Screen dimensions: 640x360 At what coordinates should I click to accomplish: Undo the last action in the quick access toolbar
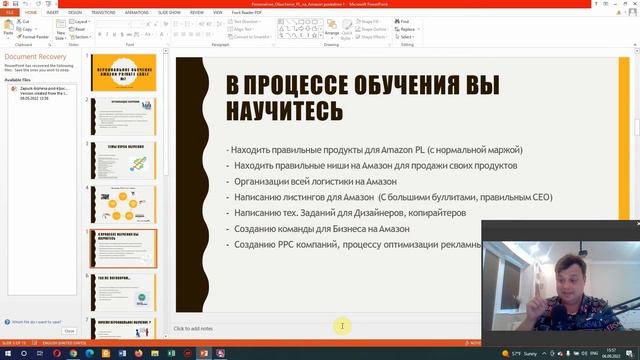25,4
